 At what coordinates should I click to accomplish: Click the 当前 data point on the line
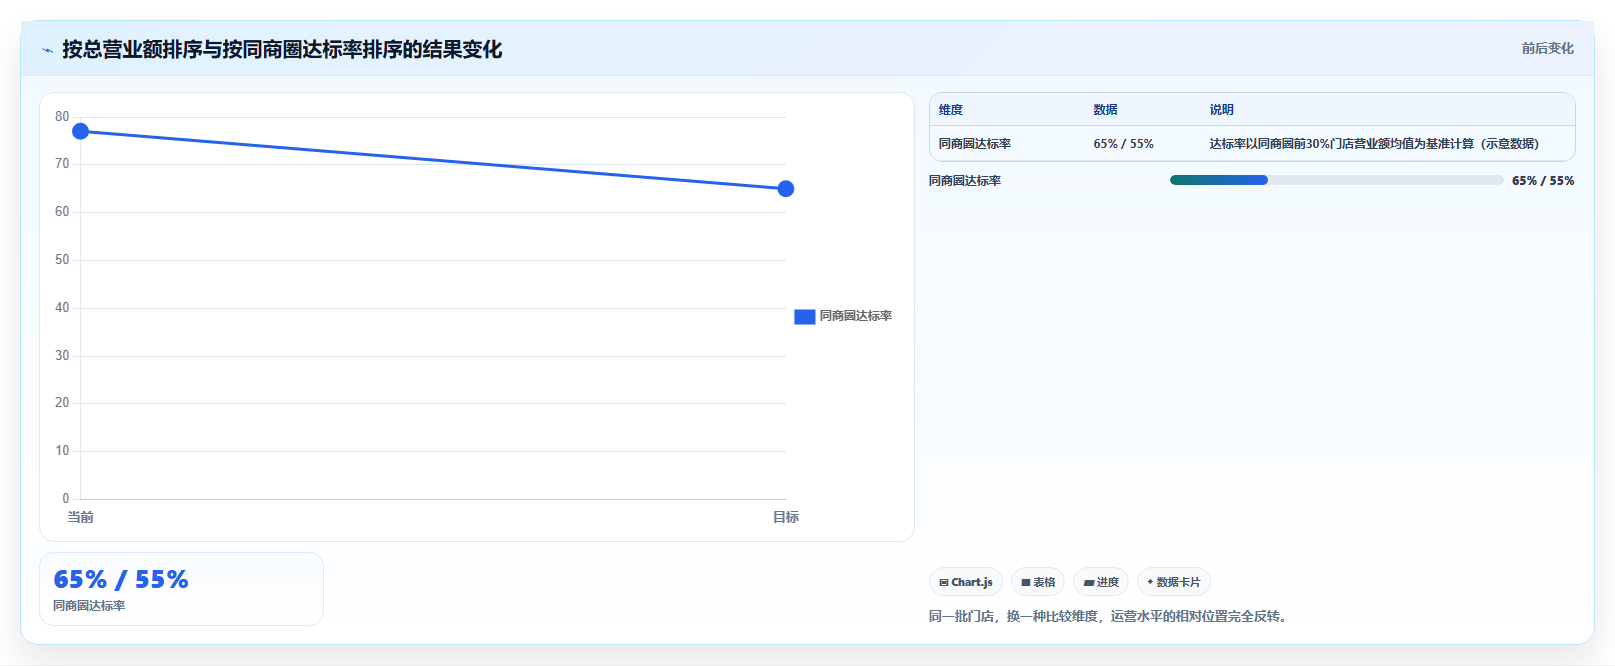[81, 131]
